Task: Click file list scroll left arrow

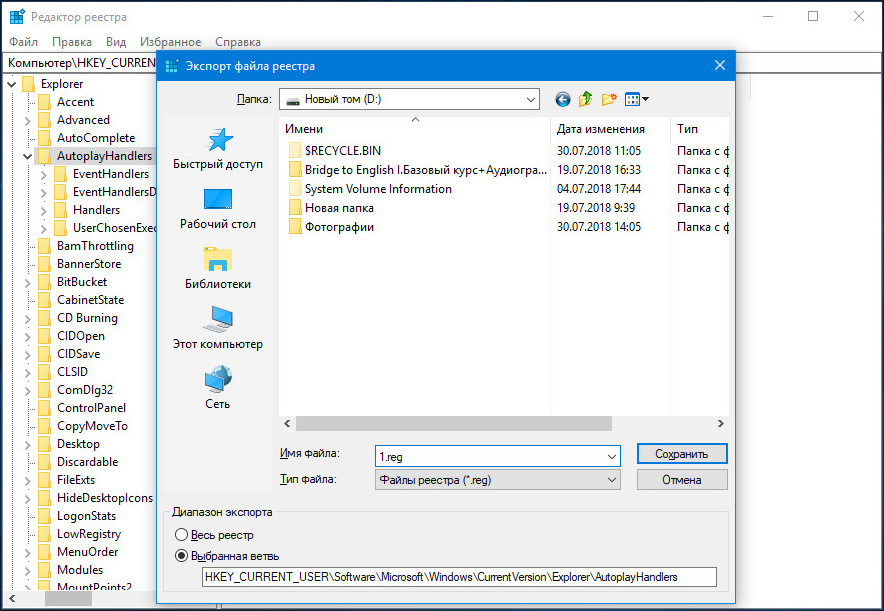Action: pos(287,423)
